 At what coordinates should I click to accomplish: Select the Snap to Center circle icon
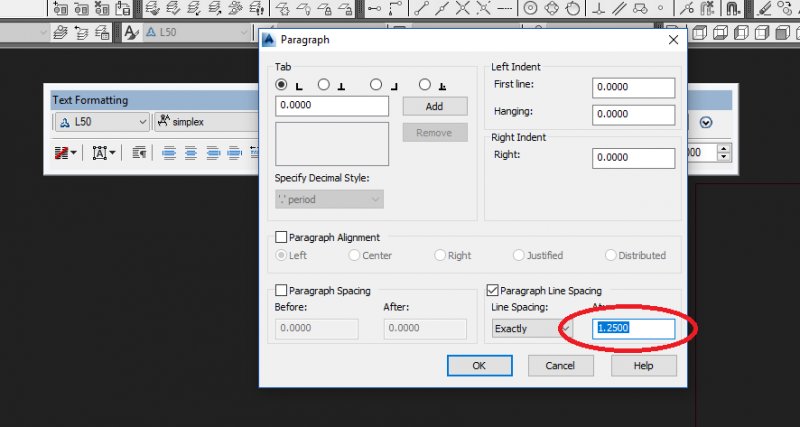[531, 8]
